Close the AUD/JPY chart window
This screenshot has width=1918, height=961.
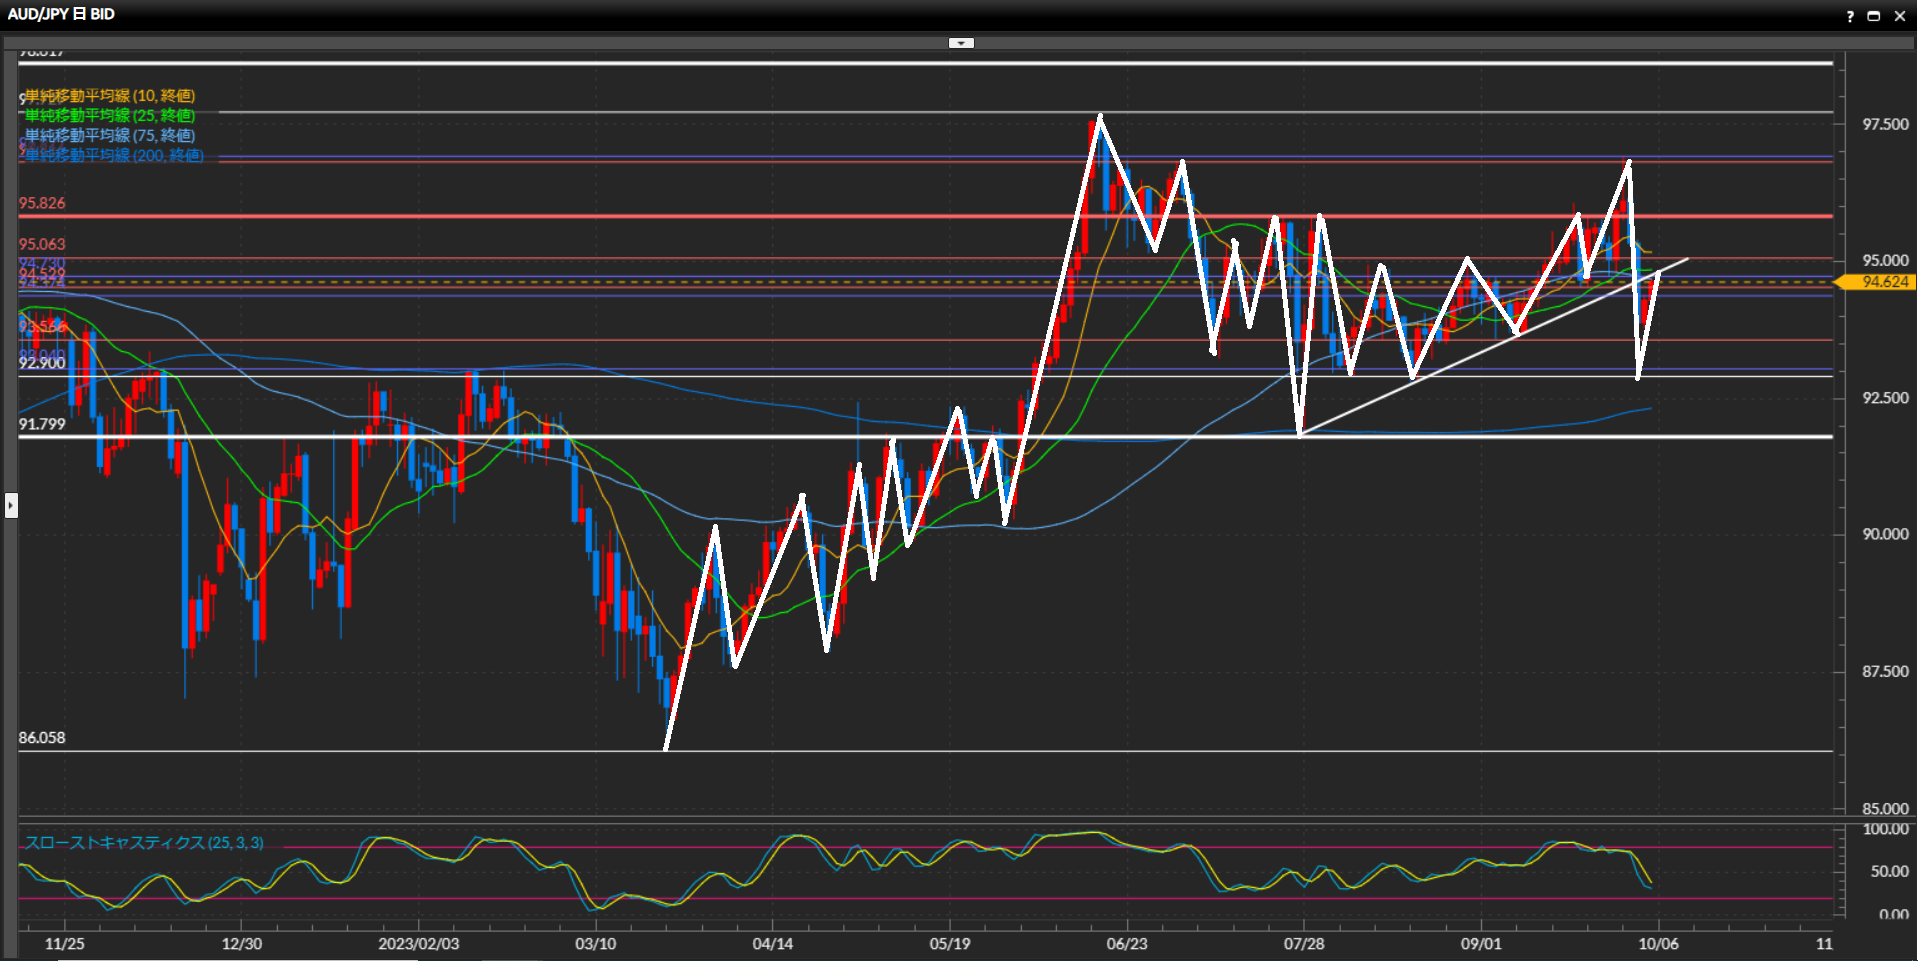(1900, 16)
